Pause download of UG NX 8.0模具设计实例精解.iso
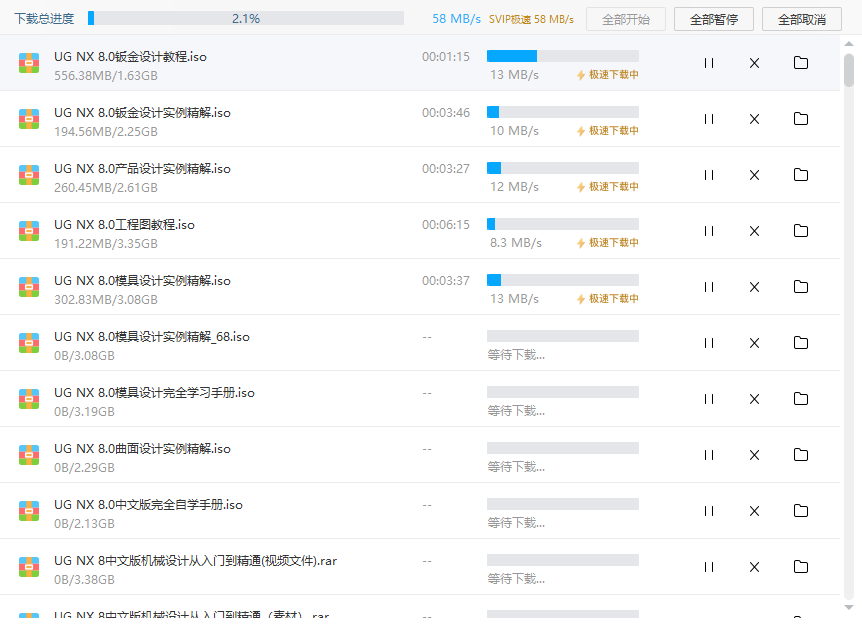This screenshot has height=626, width=862. coord(709,287)
